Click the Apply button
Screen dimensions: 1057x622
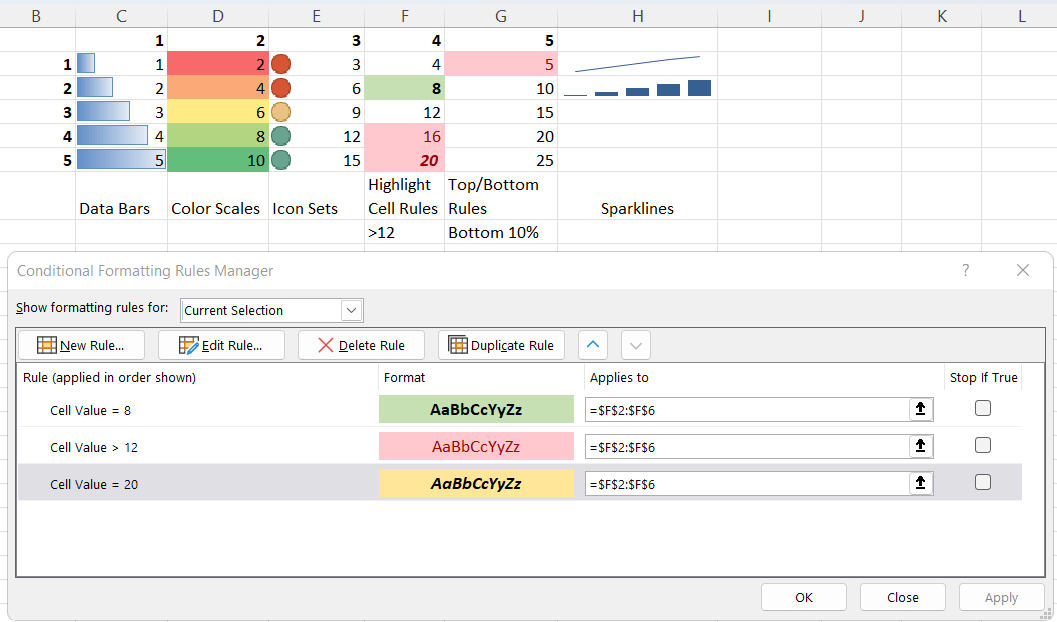(x=1001, y=597)
